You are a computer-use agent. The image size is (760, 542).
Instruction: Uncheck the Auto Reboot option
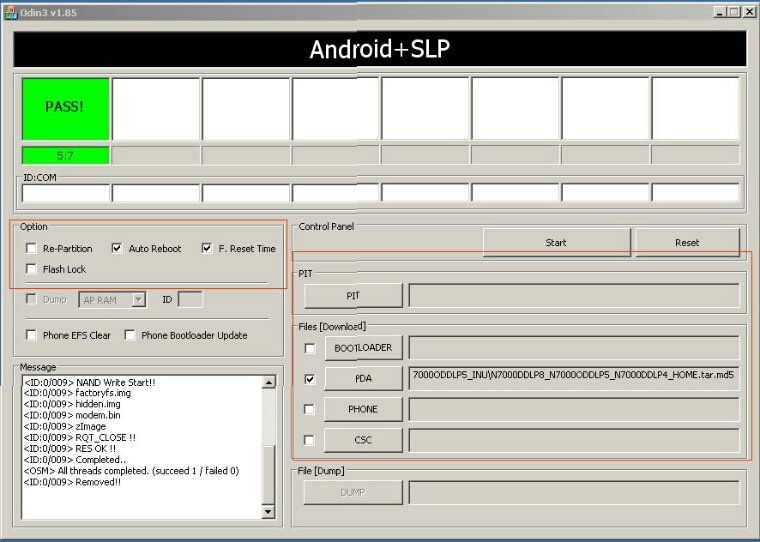[117, 248]
